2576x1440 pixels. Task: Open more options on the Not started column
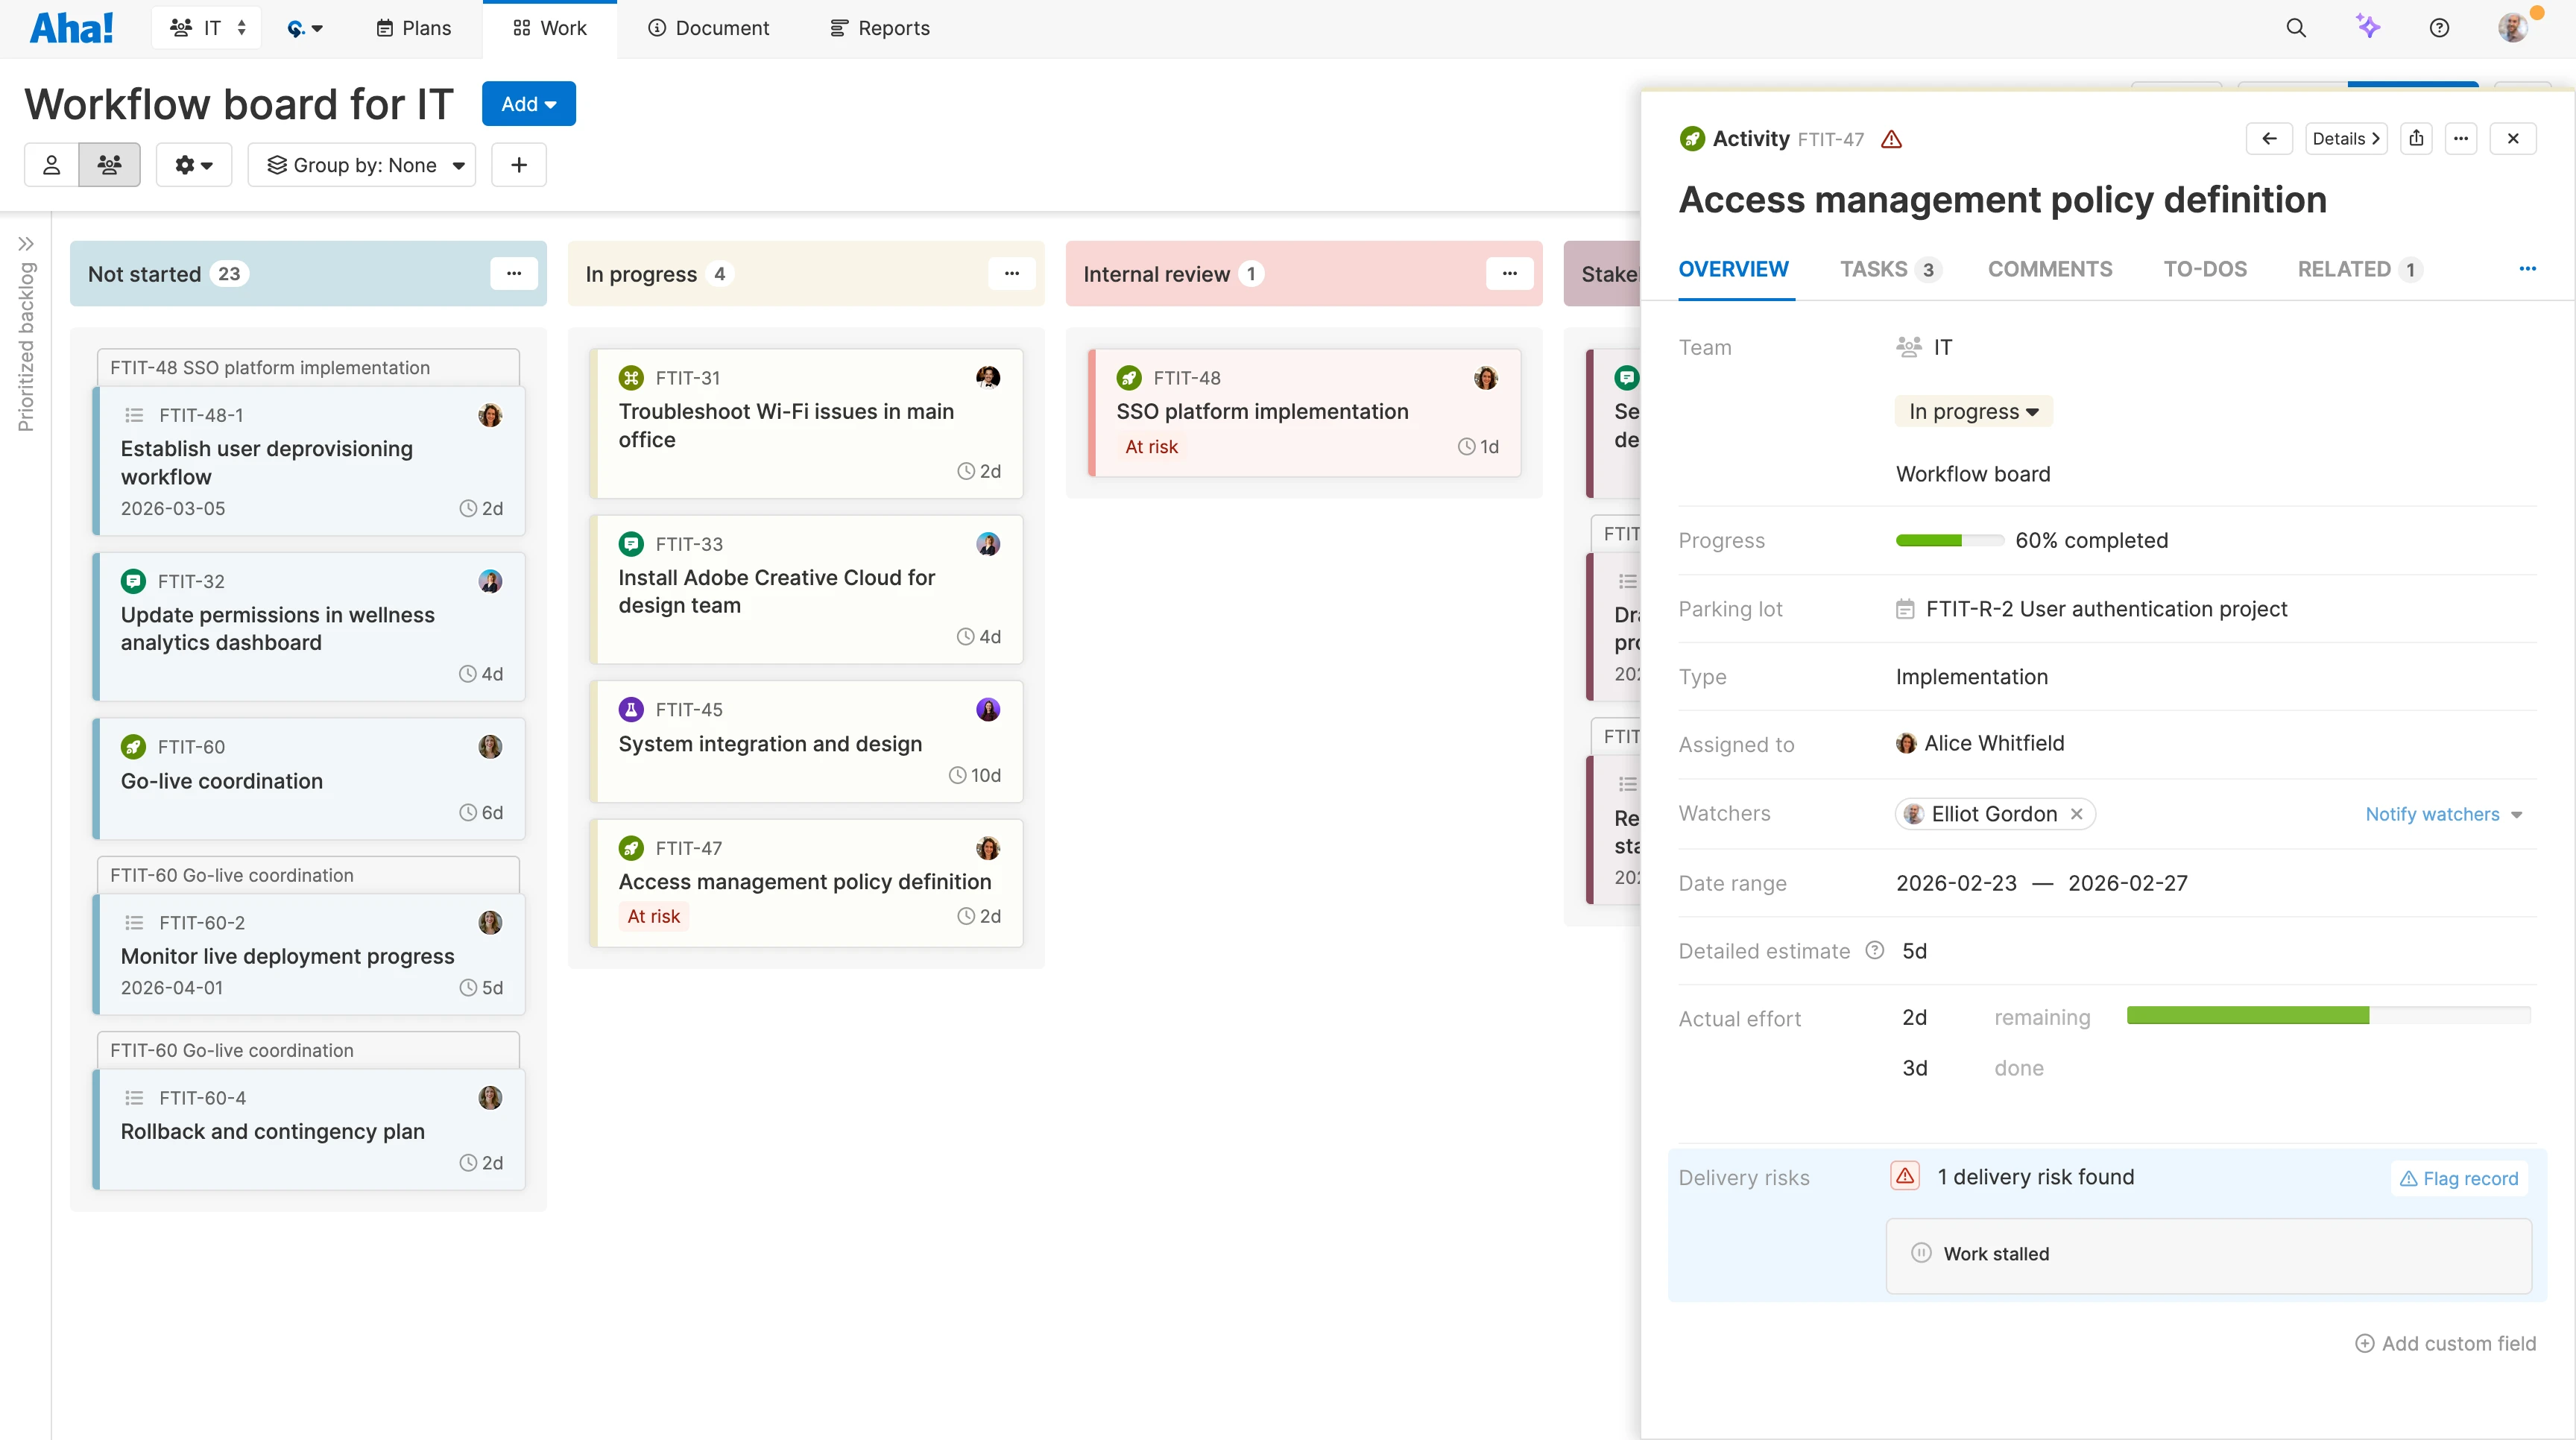(x=514, y=273)
